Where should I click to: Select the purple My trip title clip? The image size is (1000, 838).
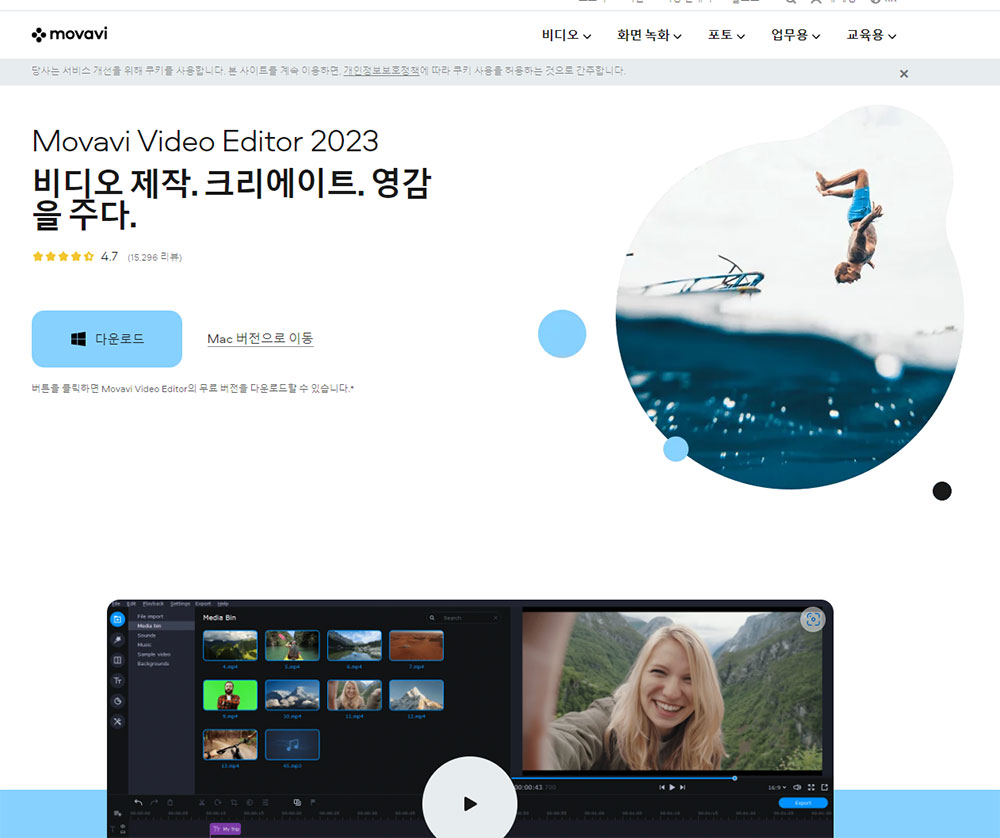click(x=225, y=829)
